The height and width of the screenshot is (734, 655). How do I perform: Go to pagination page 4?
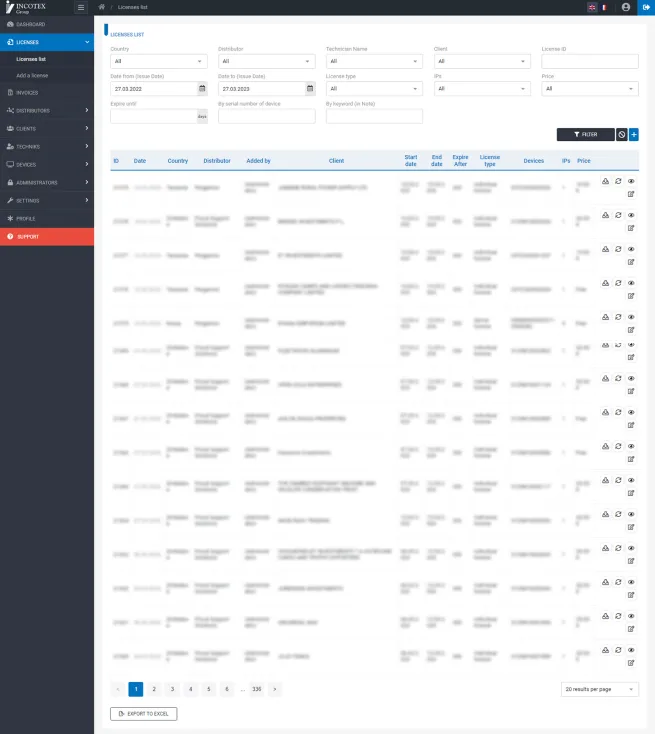tap(191, 689)
